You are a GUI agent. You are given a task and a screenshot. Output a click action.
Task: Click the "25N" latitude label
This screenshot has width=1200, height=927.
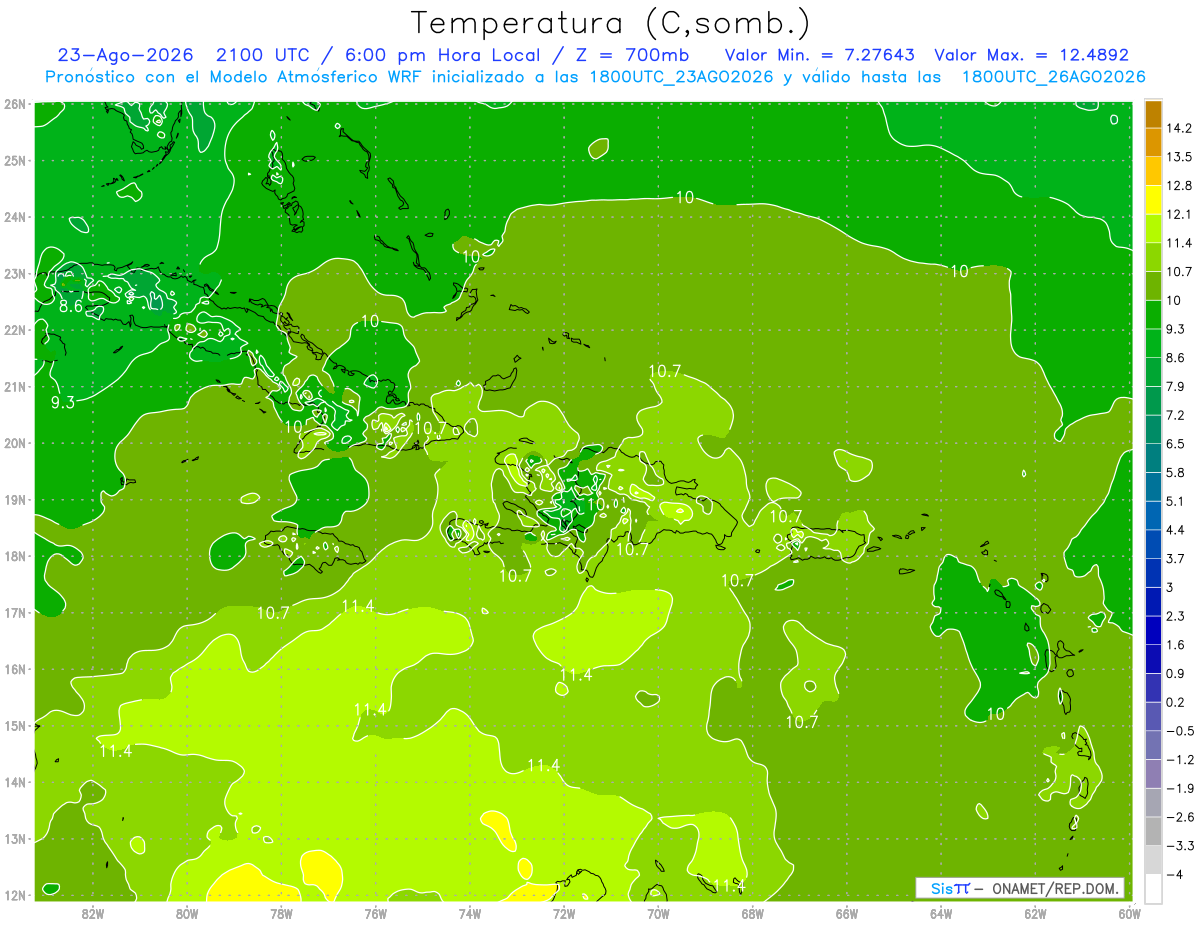click(x=15, y=160)
